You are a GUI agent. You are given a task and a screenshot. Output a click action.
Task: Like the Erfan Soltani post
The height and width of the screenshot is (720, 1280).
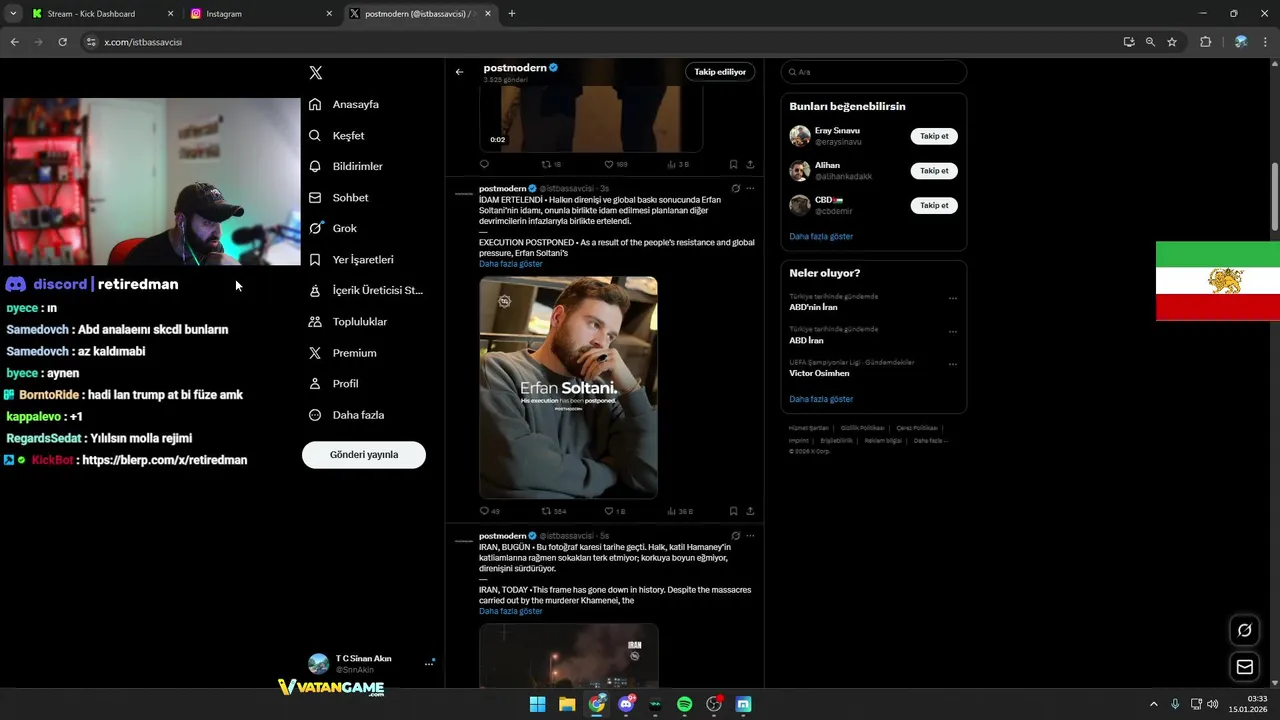tap(609, 511)
